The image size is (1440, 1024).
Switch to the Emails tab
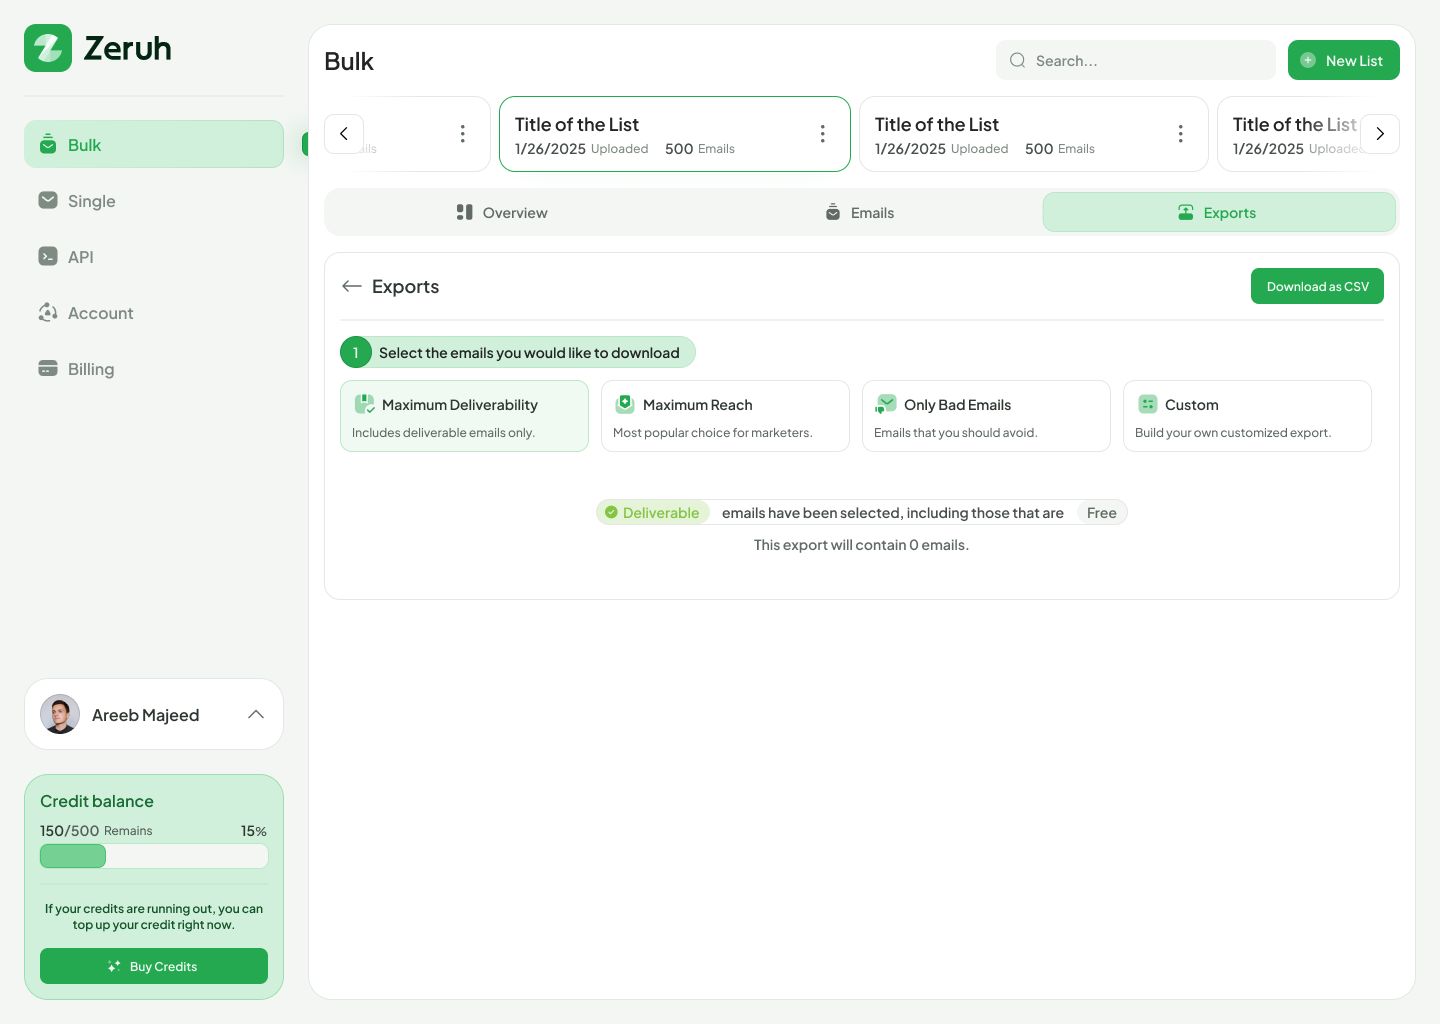[860, 212]
